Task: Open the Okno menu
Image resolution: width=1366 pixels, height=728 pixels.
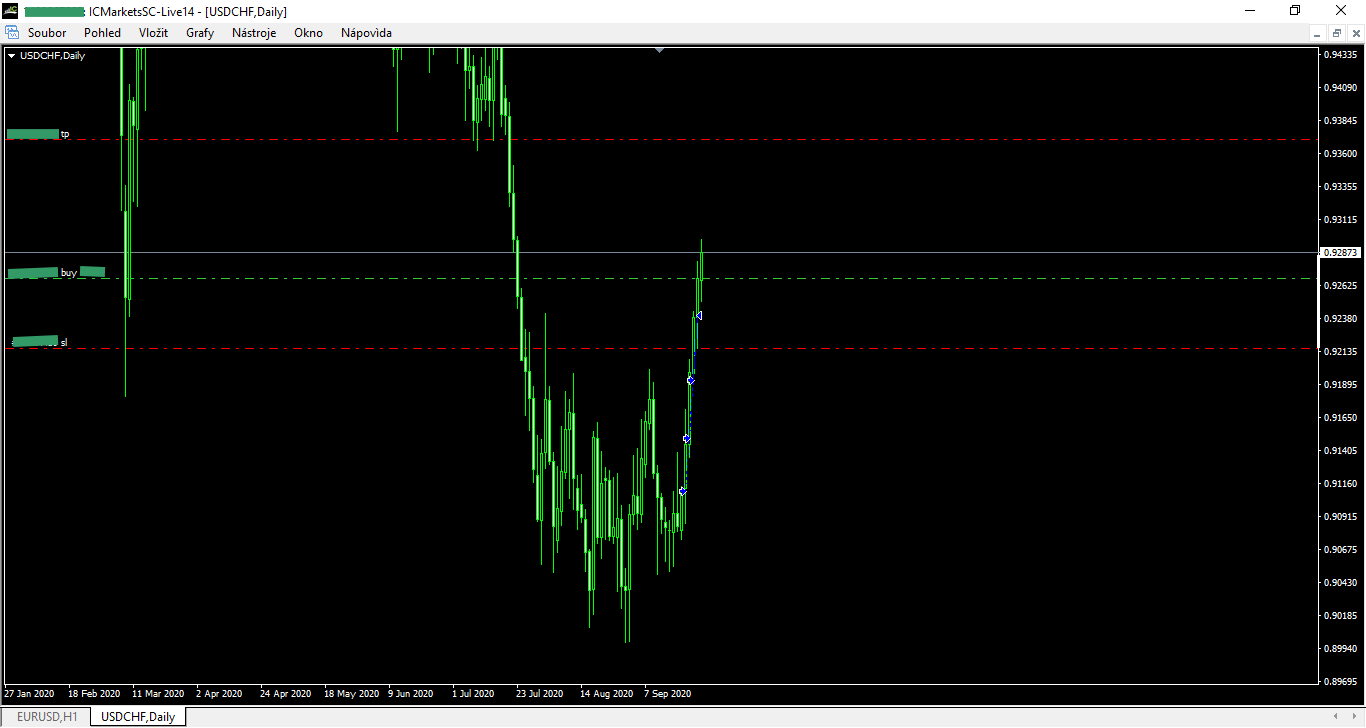Action: (x=308, y=33)
